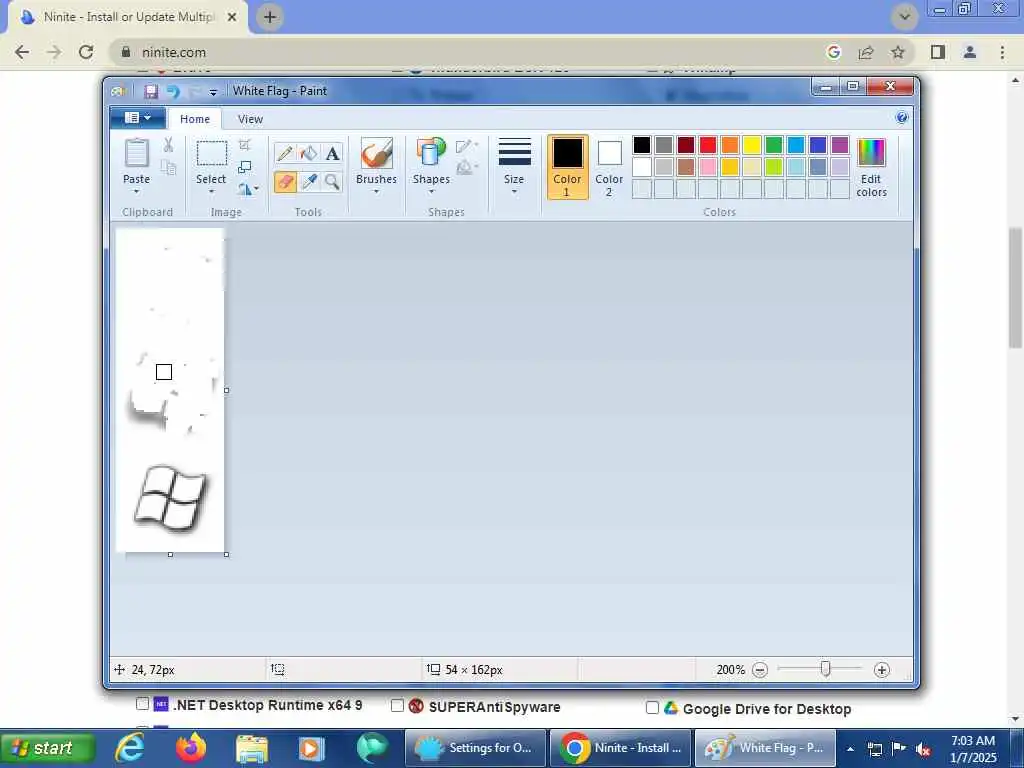Click the Undo arrow in Paint title bar
This screenshot has width=1024, height=768.
tap(173, 91)
